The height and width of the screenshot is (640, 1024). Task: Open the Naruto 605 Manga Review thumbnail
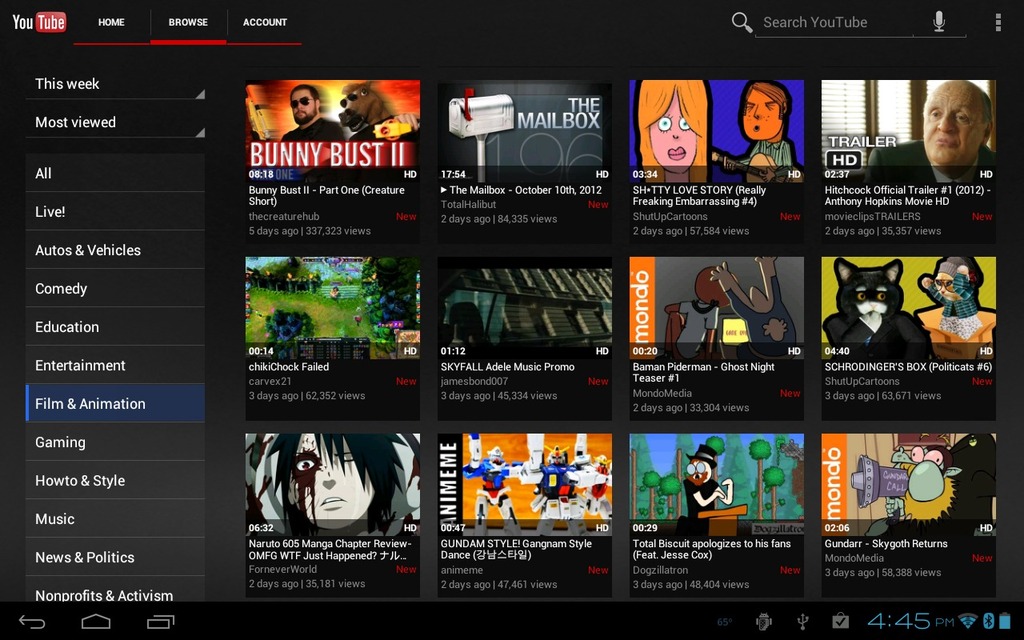[x=332, y=485]
